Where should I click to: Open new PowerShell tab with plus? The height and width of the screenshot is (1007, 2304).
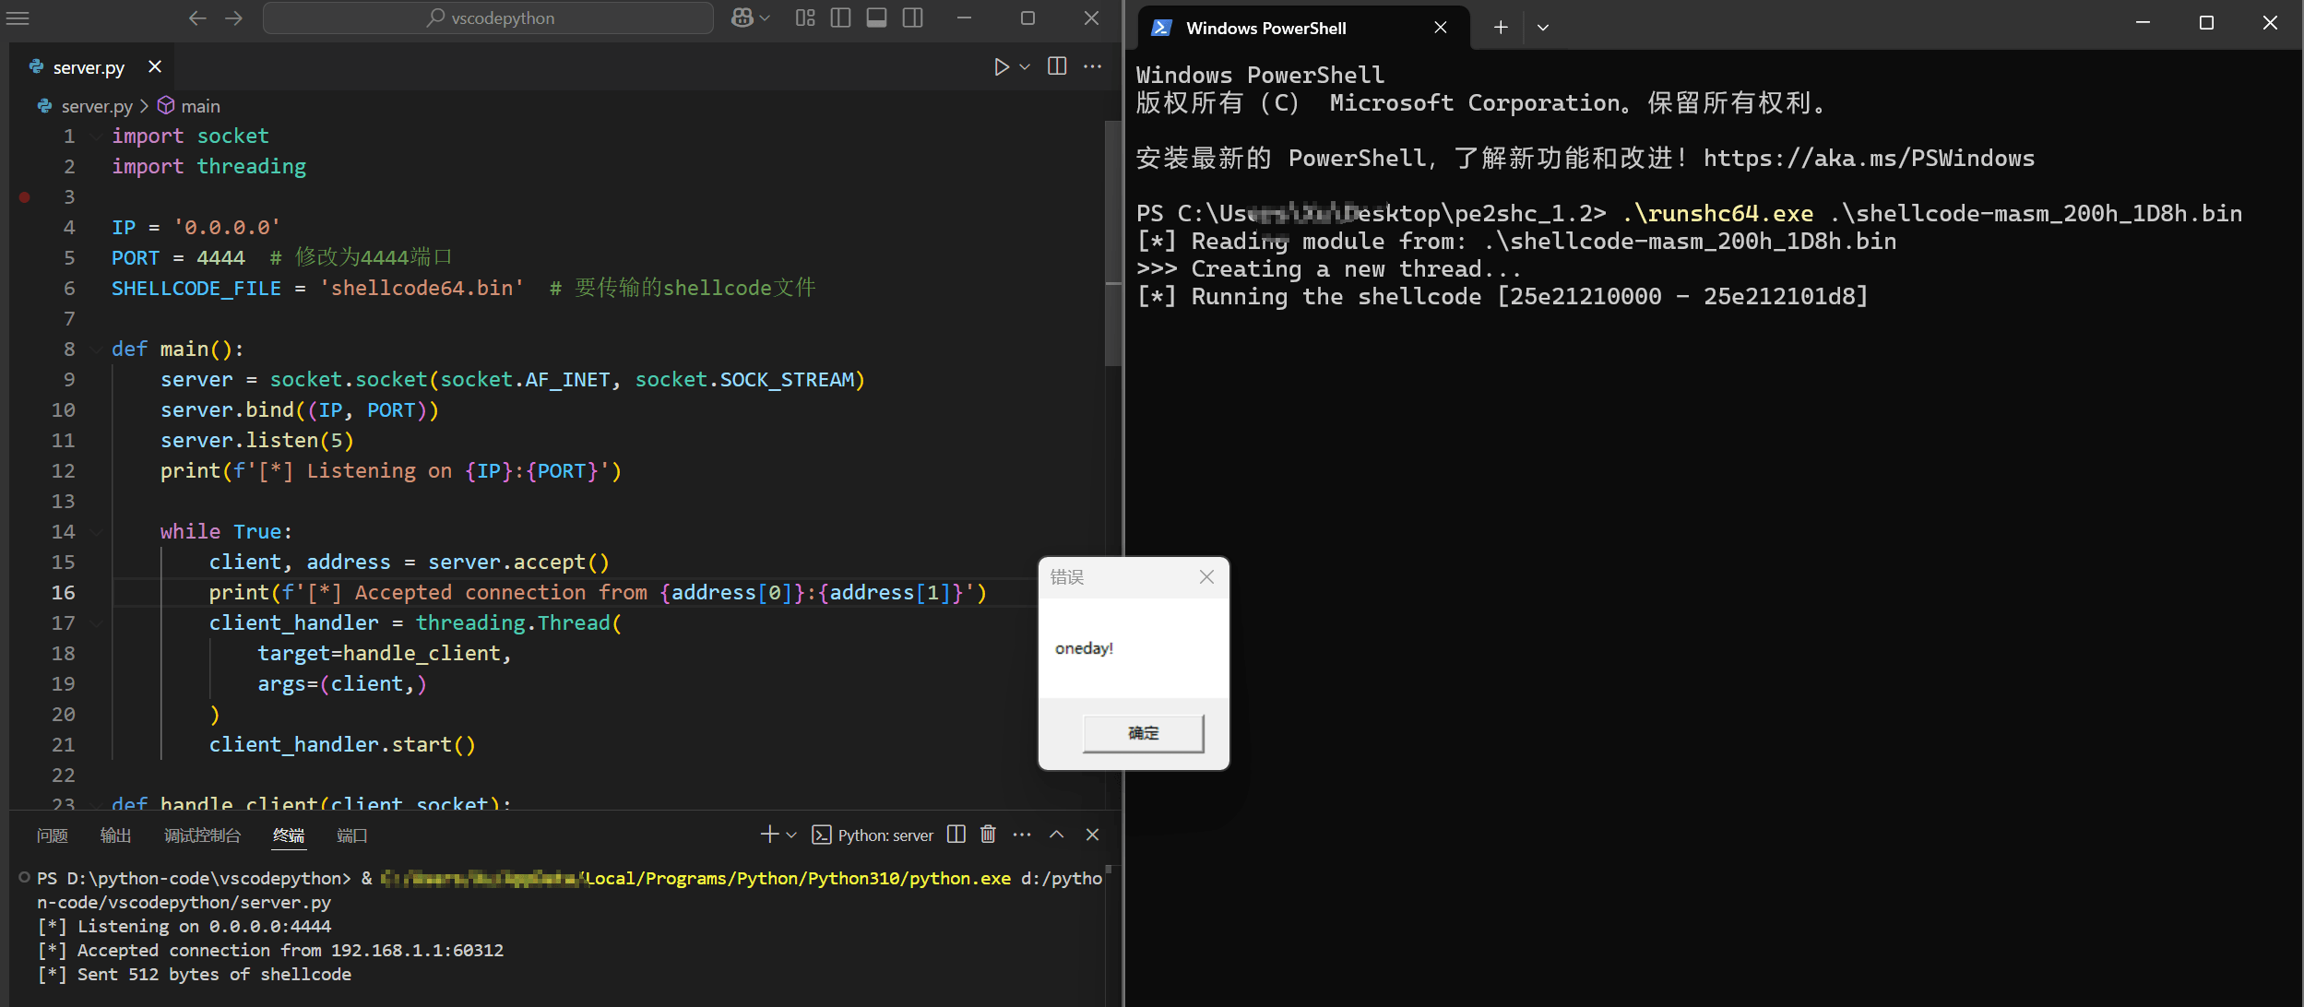tap(1500, 28)
